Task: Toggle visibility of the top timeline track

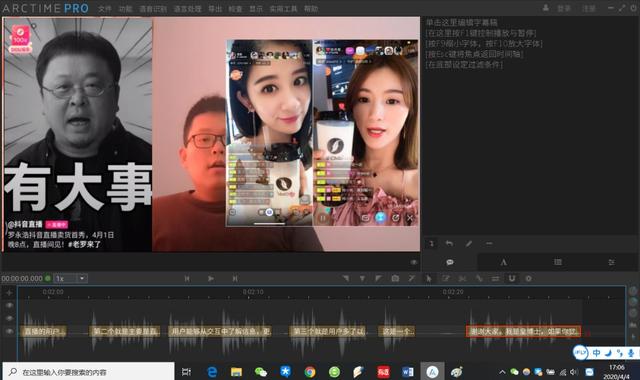Action: (x=9, y=305)
